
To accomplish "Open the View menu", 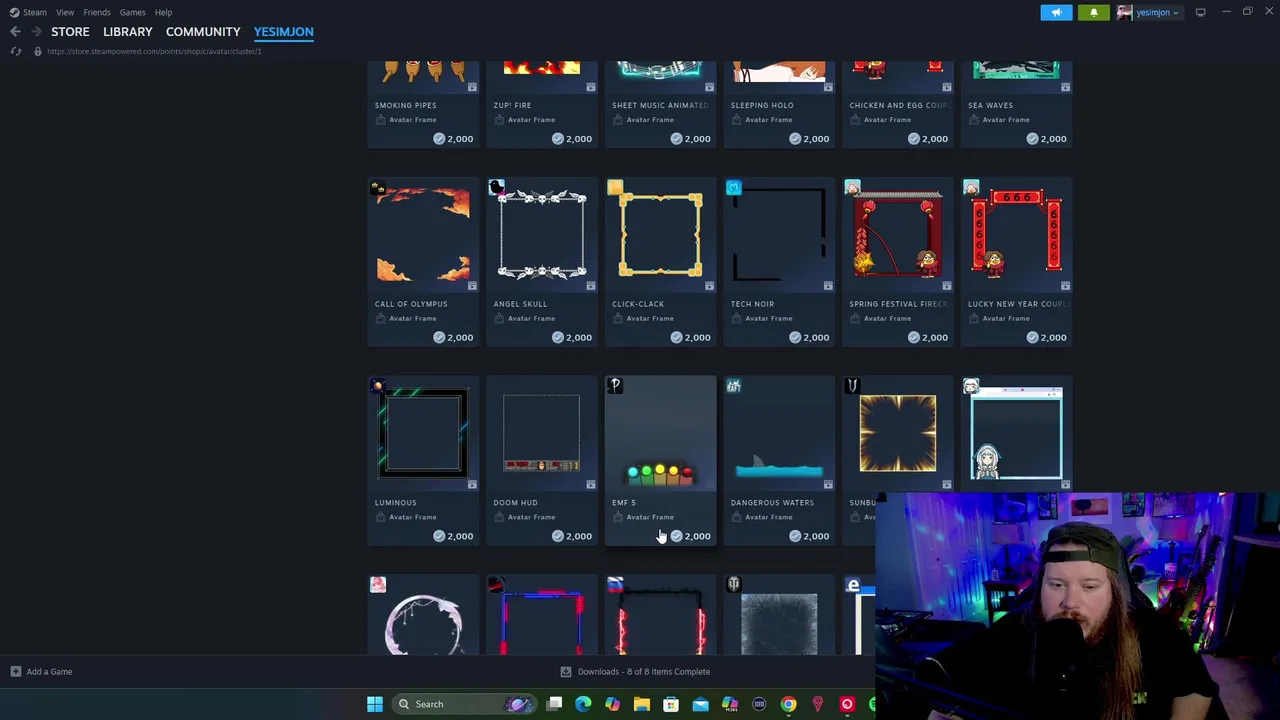I will tap(65, 12).
